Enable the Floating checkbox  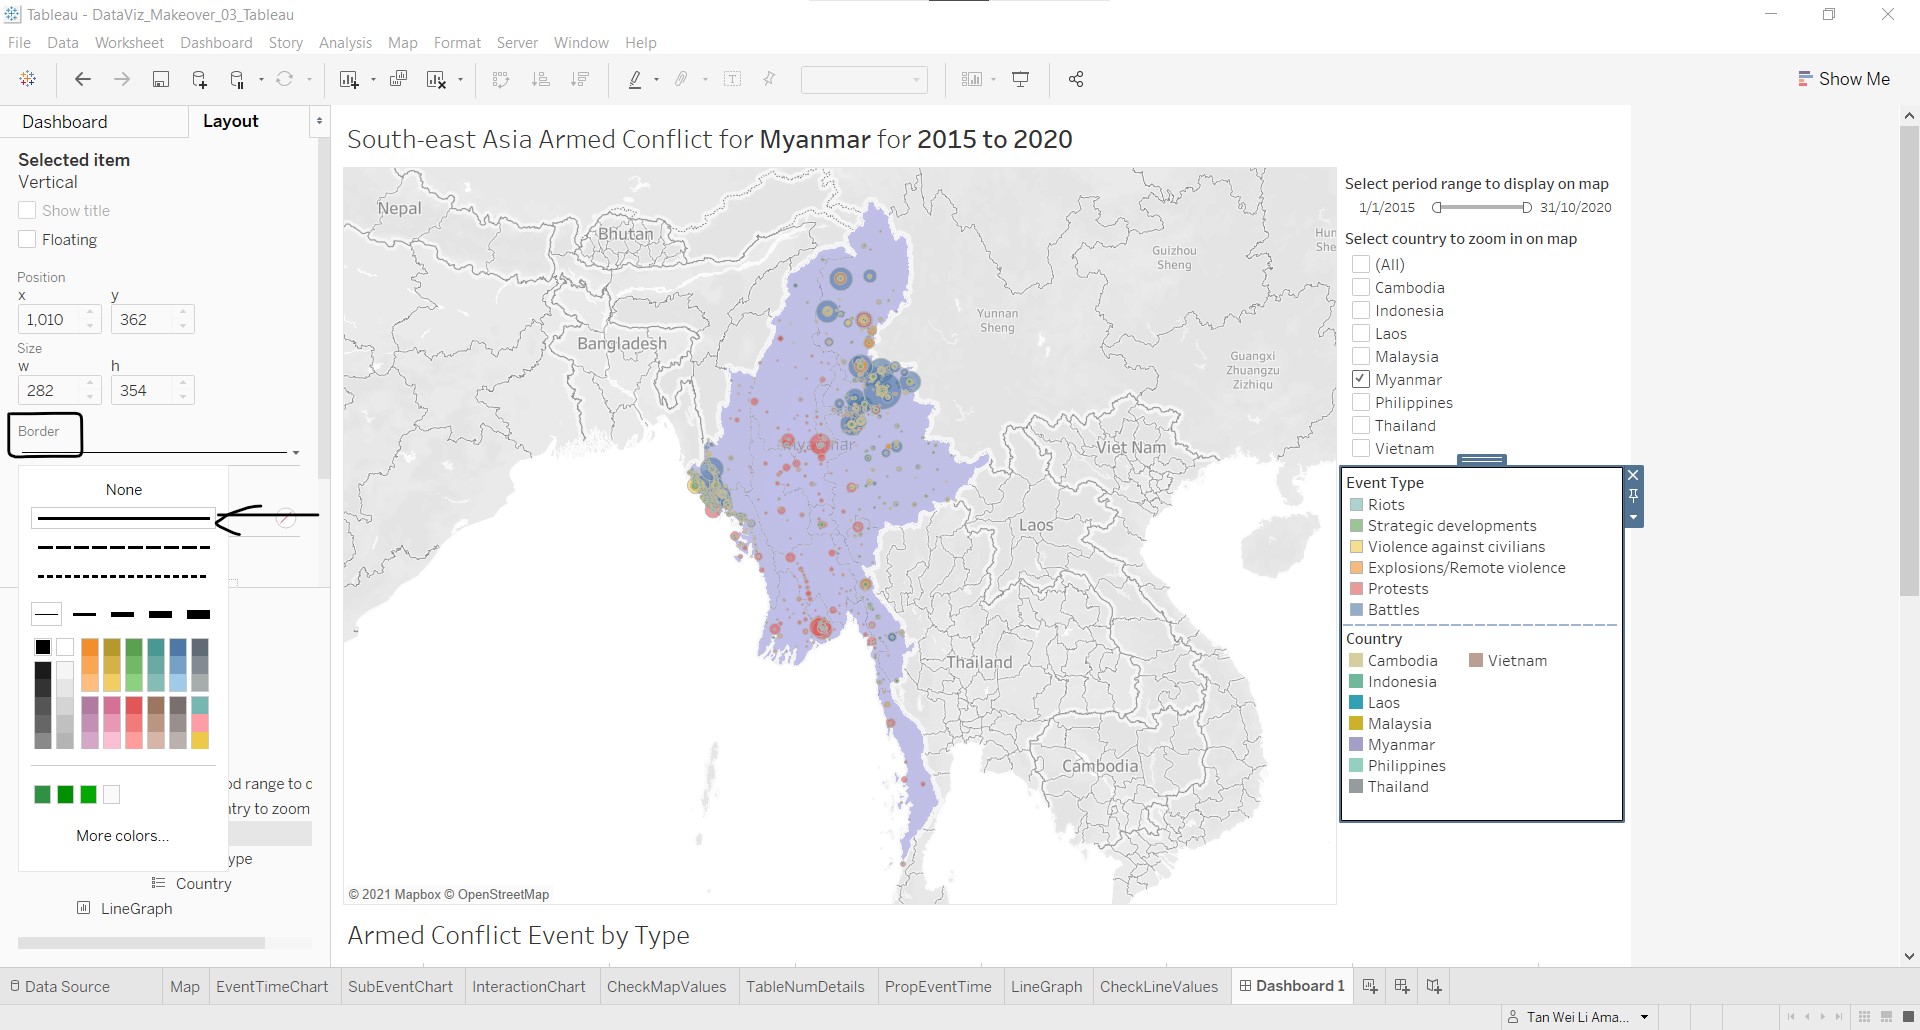pos(27,240)
